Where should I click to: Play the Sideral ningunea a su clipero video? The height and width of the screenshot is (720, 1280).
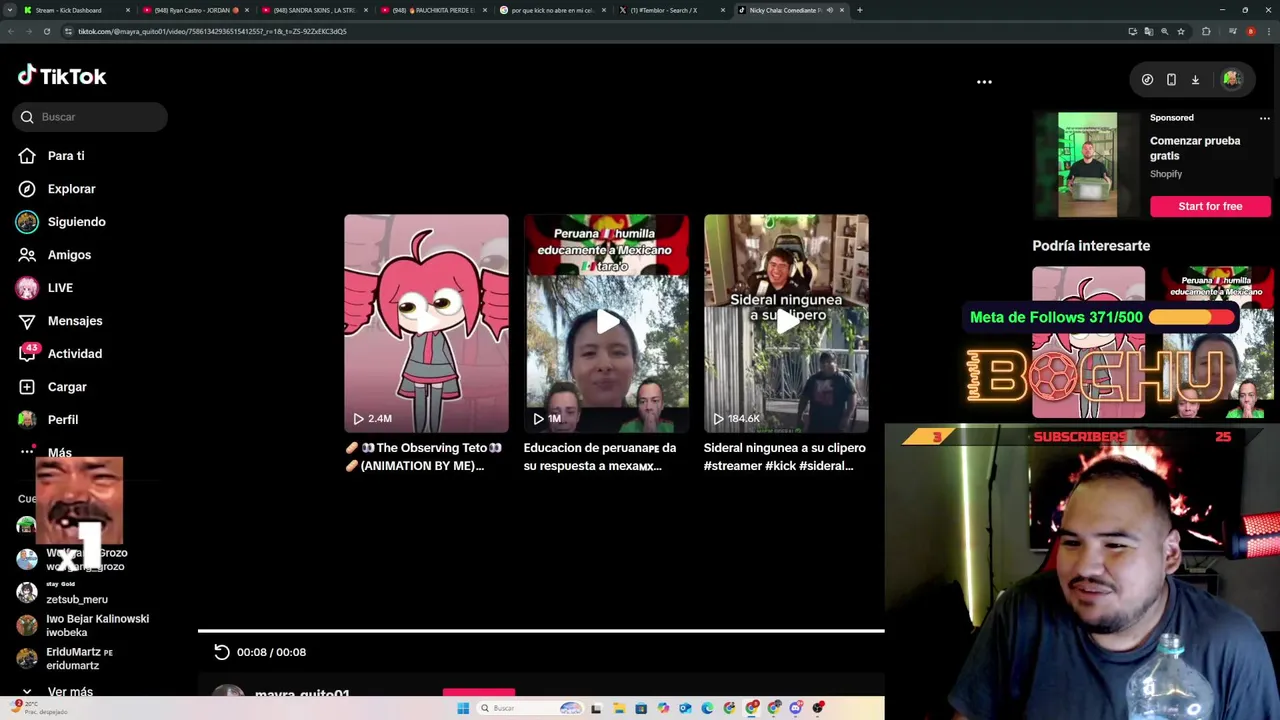click(x=786, y=323)
